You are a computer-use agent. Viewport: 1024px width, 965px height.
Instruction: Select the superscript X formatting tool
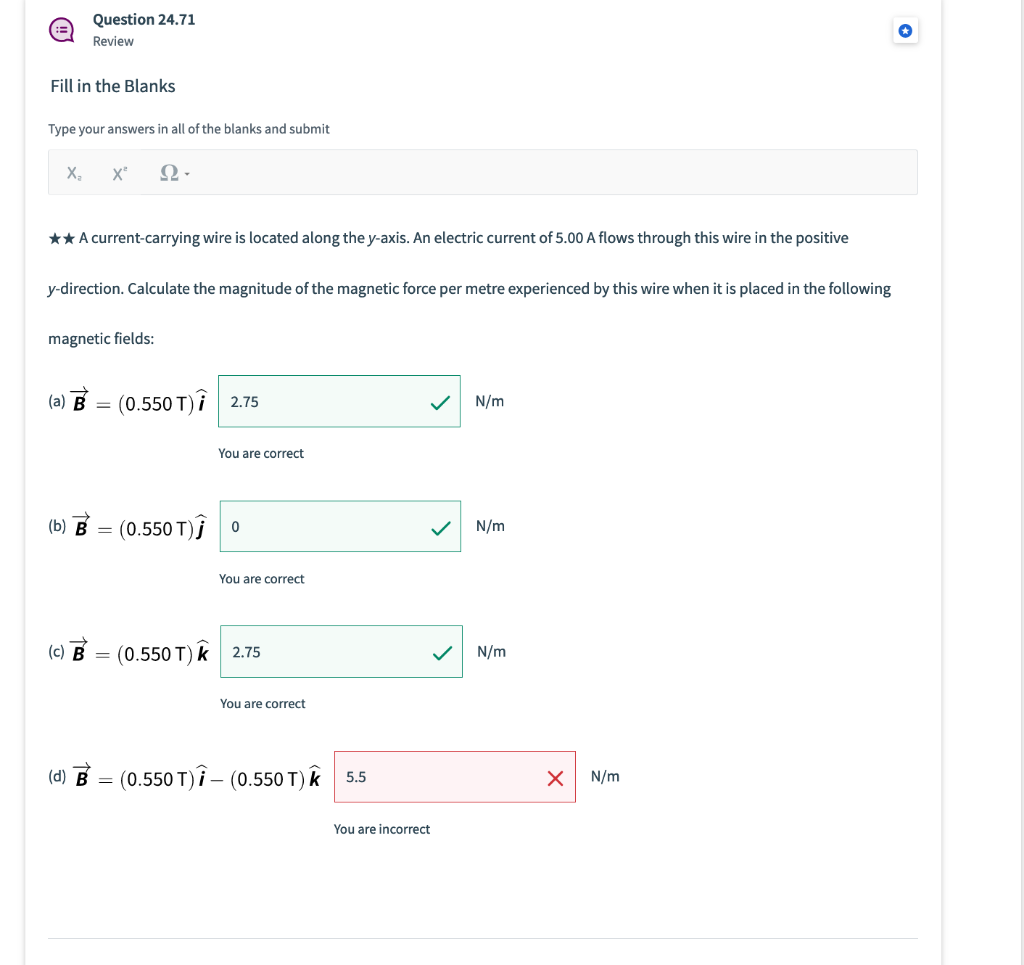coord(120,173)
